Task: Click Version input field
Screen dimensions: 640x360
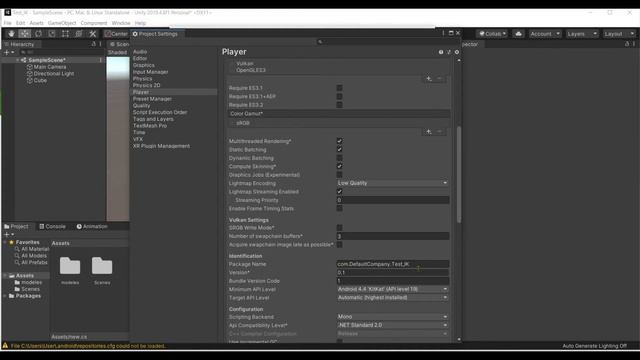Action: [x=393, y=273]
